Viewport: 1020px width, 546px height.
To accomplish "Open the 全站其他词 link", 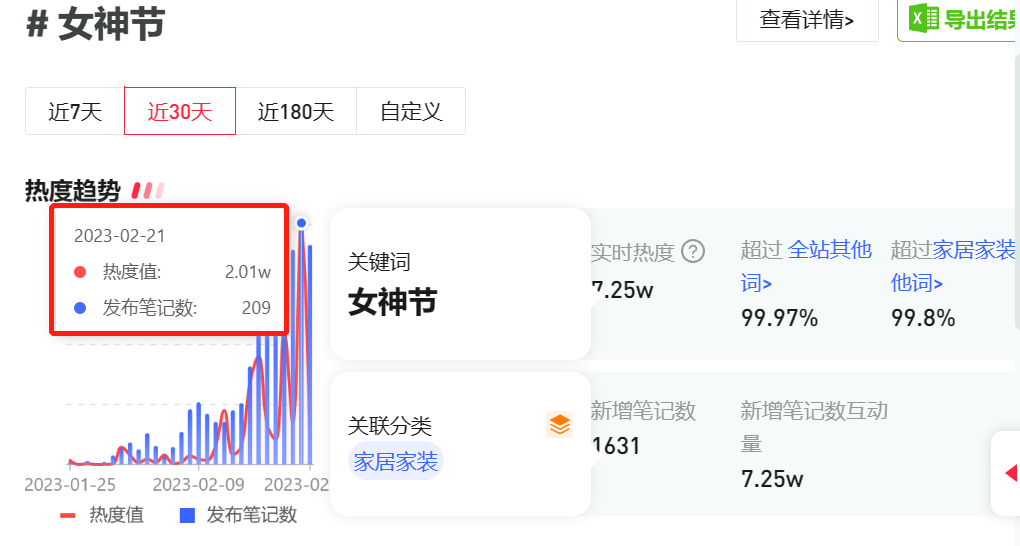I will [x=807, y=266].
